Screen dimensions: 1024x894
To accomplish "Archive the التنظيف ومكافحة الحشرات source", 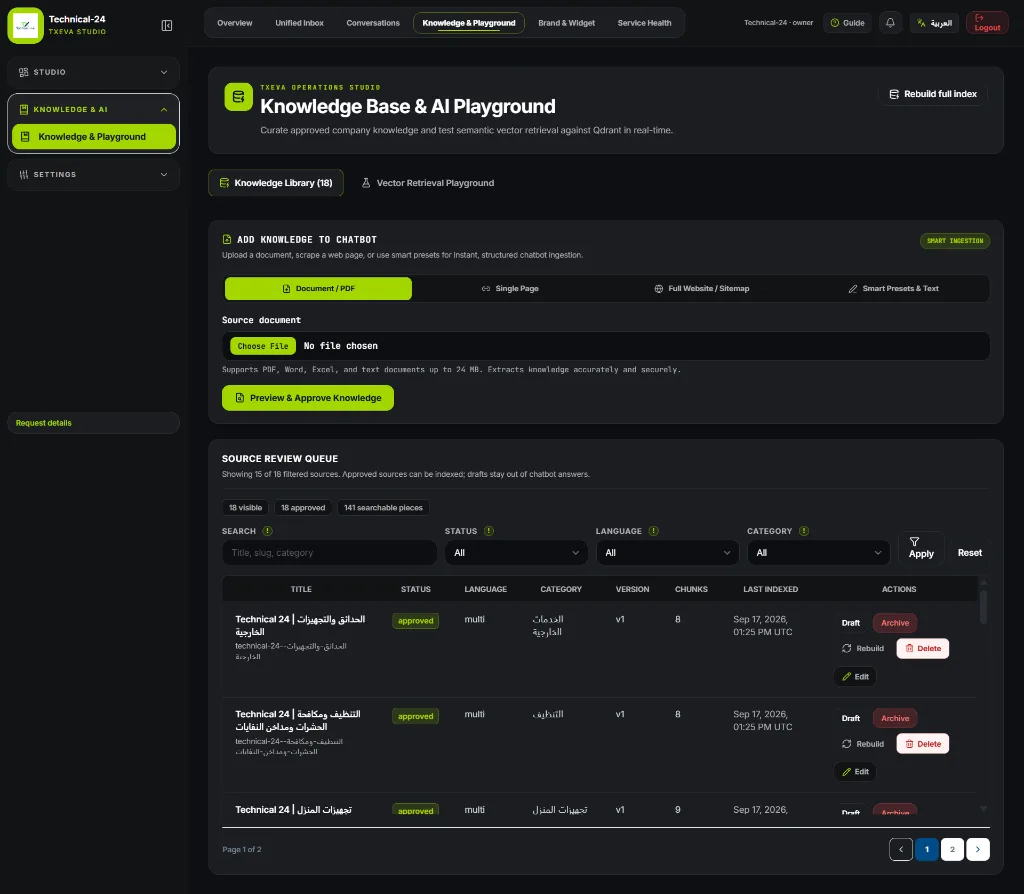I will click(x=895, y=718).
